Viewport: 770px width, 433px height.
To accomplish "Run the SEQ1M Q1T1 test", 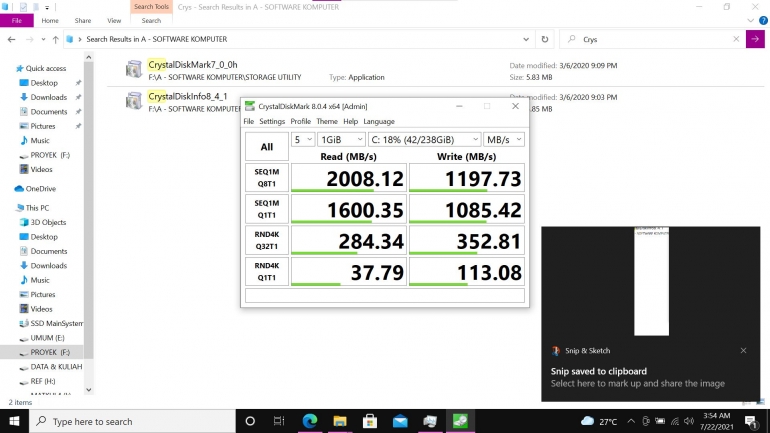I will pos(267,209).
